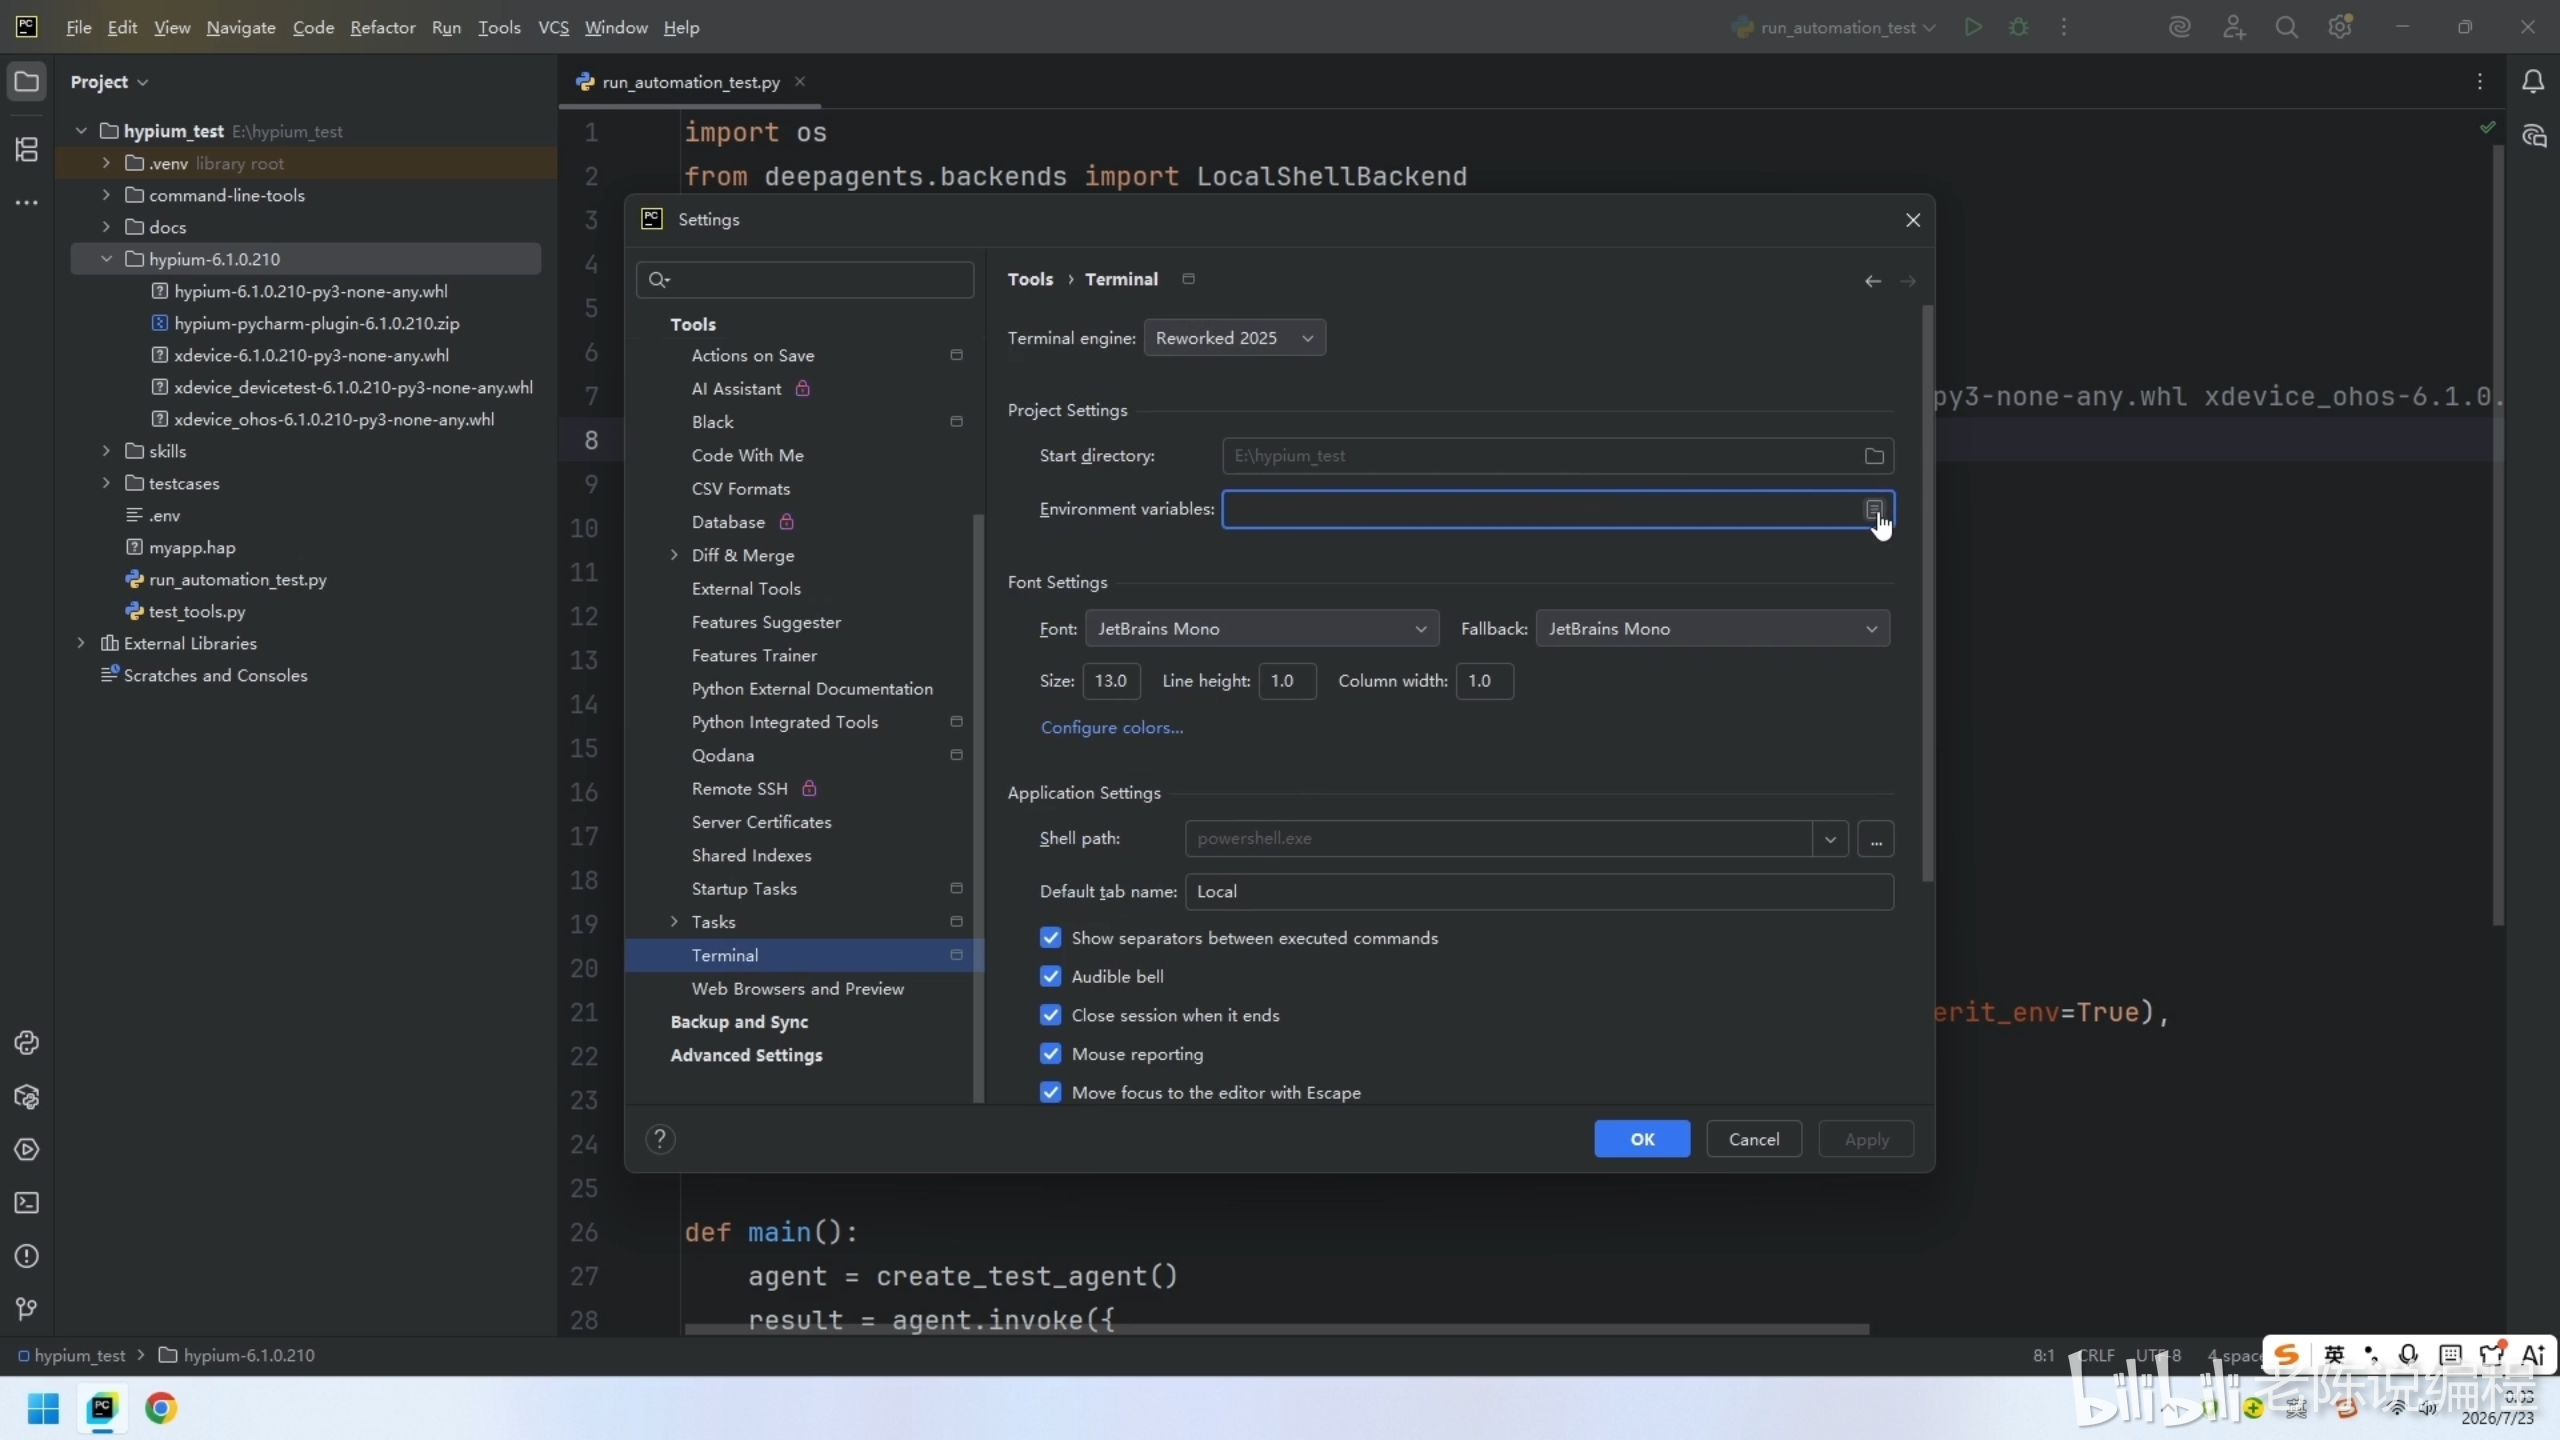Viewport: 2560px width, 1440px height.
Task: Open the Project tool window icon
Action: (x=27, y=81)
